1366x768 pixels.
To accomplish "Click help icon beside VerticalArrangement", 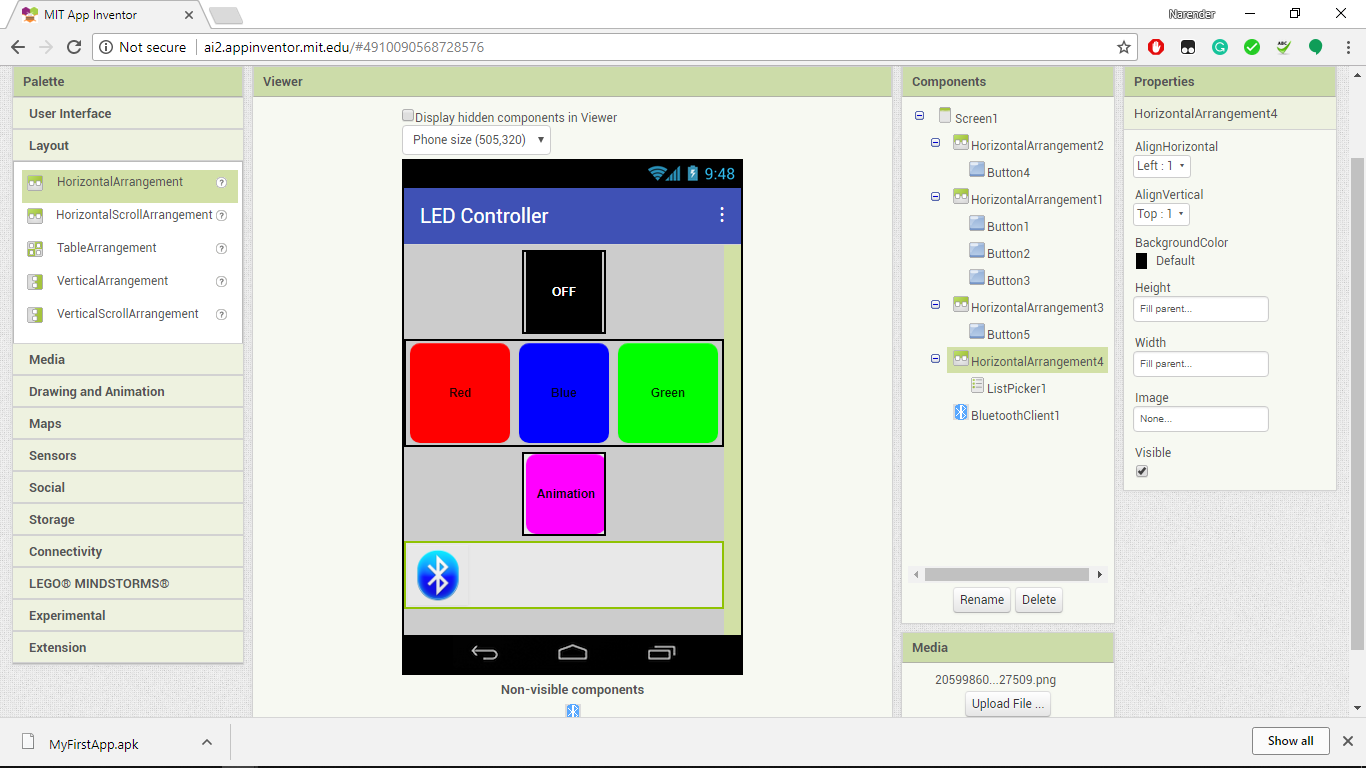I will 221,282.
